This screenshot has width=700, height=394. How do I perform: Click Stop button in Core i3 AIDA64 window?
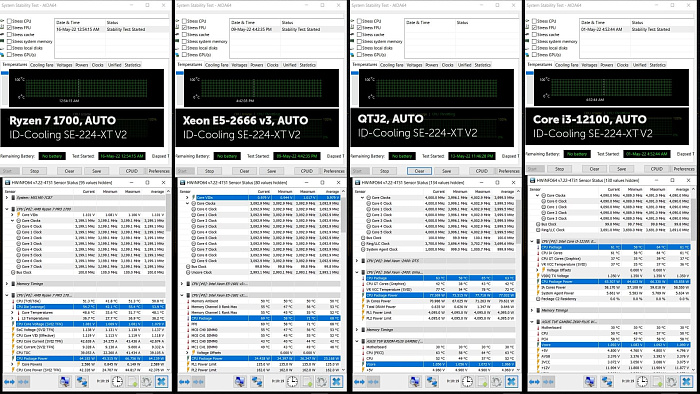pos(559,169)
